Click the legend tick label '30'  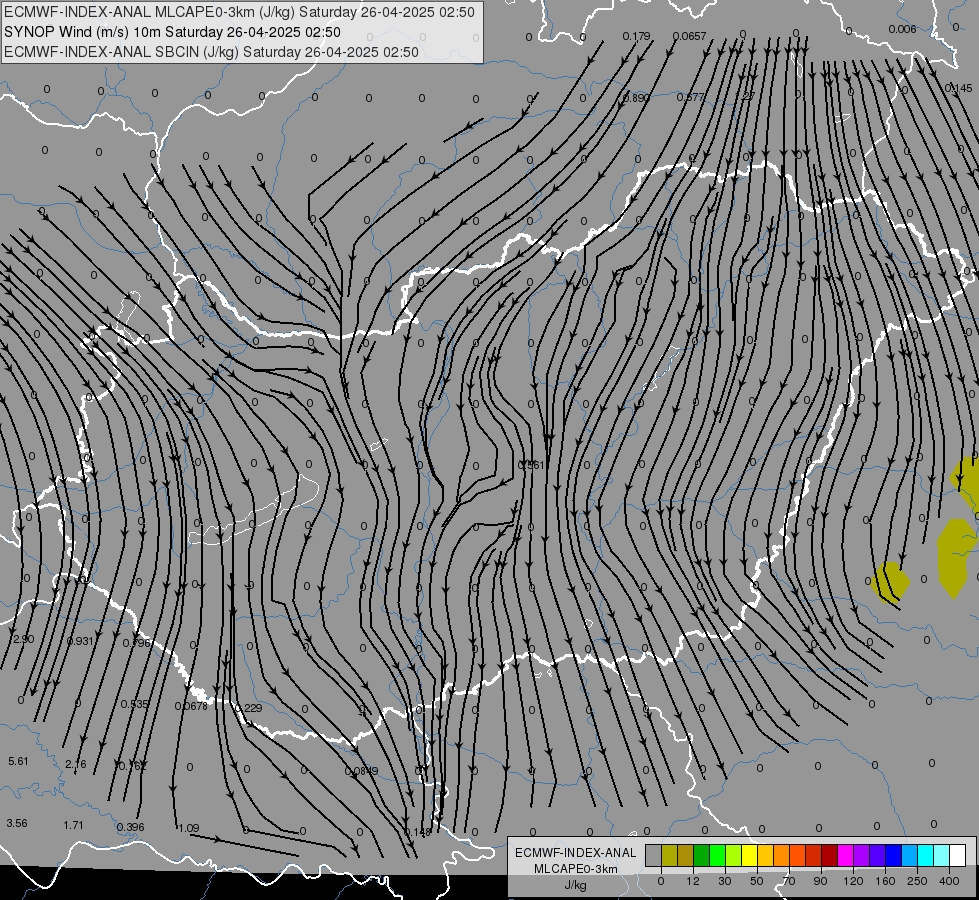pos(725,881)
